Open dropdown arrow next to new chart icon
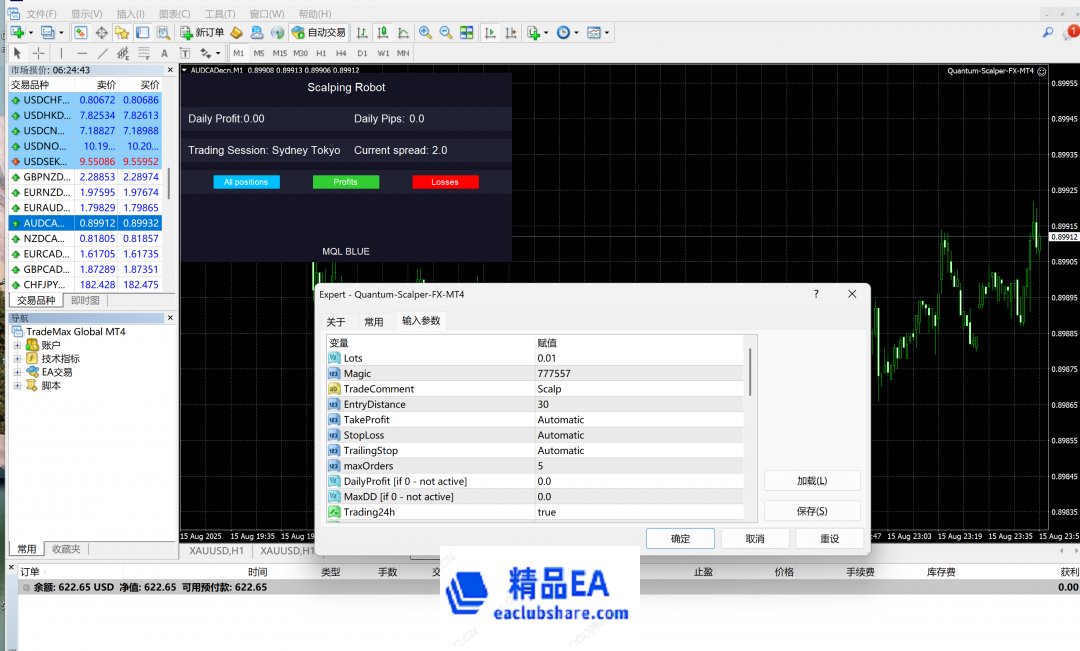This screenshot has width=1080, height=651. (30, 32)
